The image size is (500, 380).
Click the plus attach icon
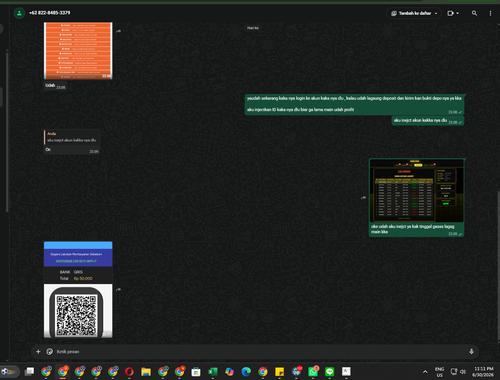(38, 351)
